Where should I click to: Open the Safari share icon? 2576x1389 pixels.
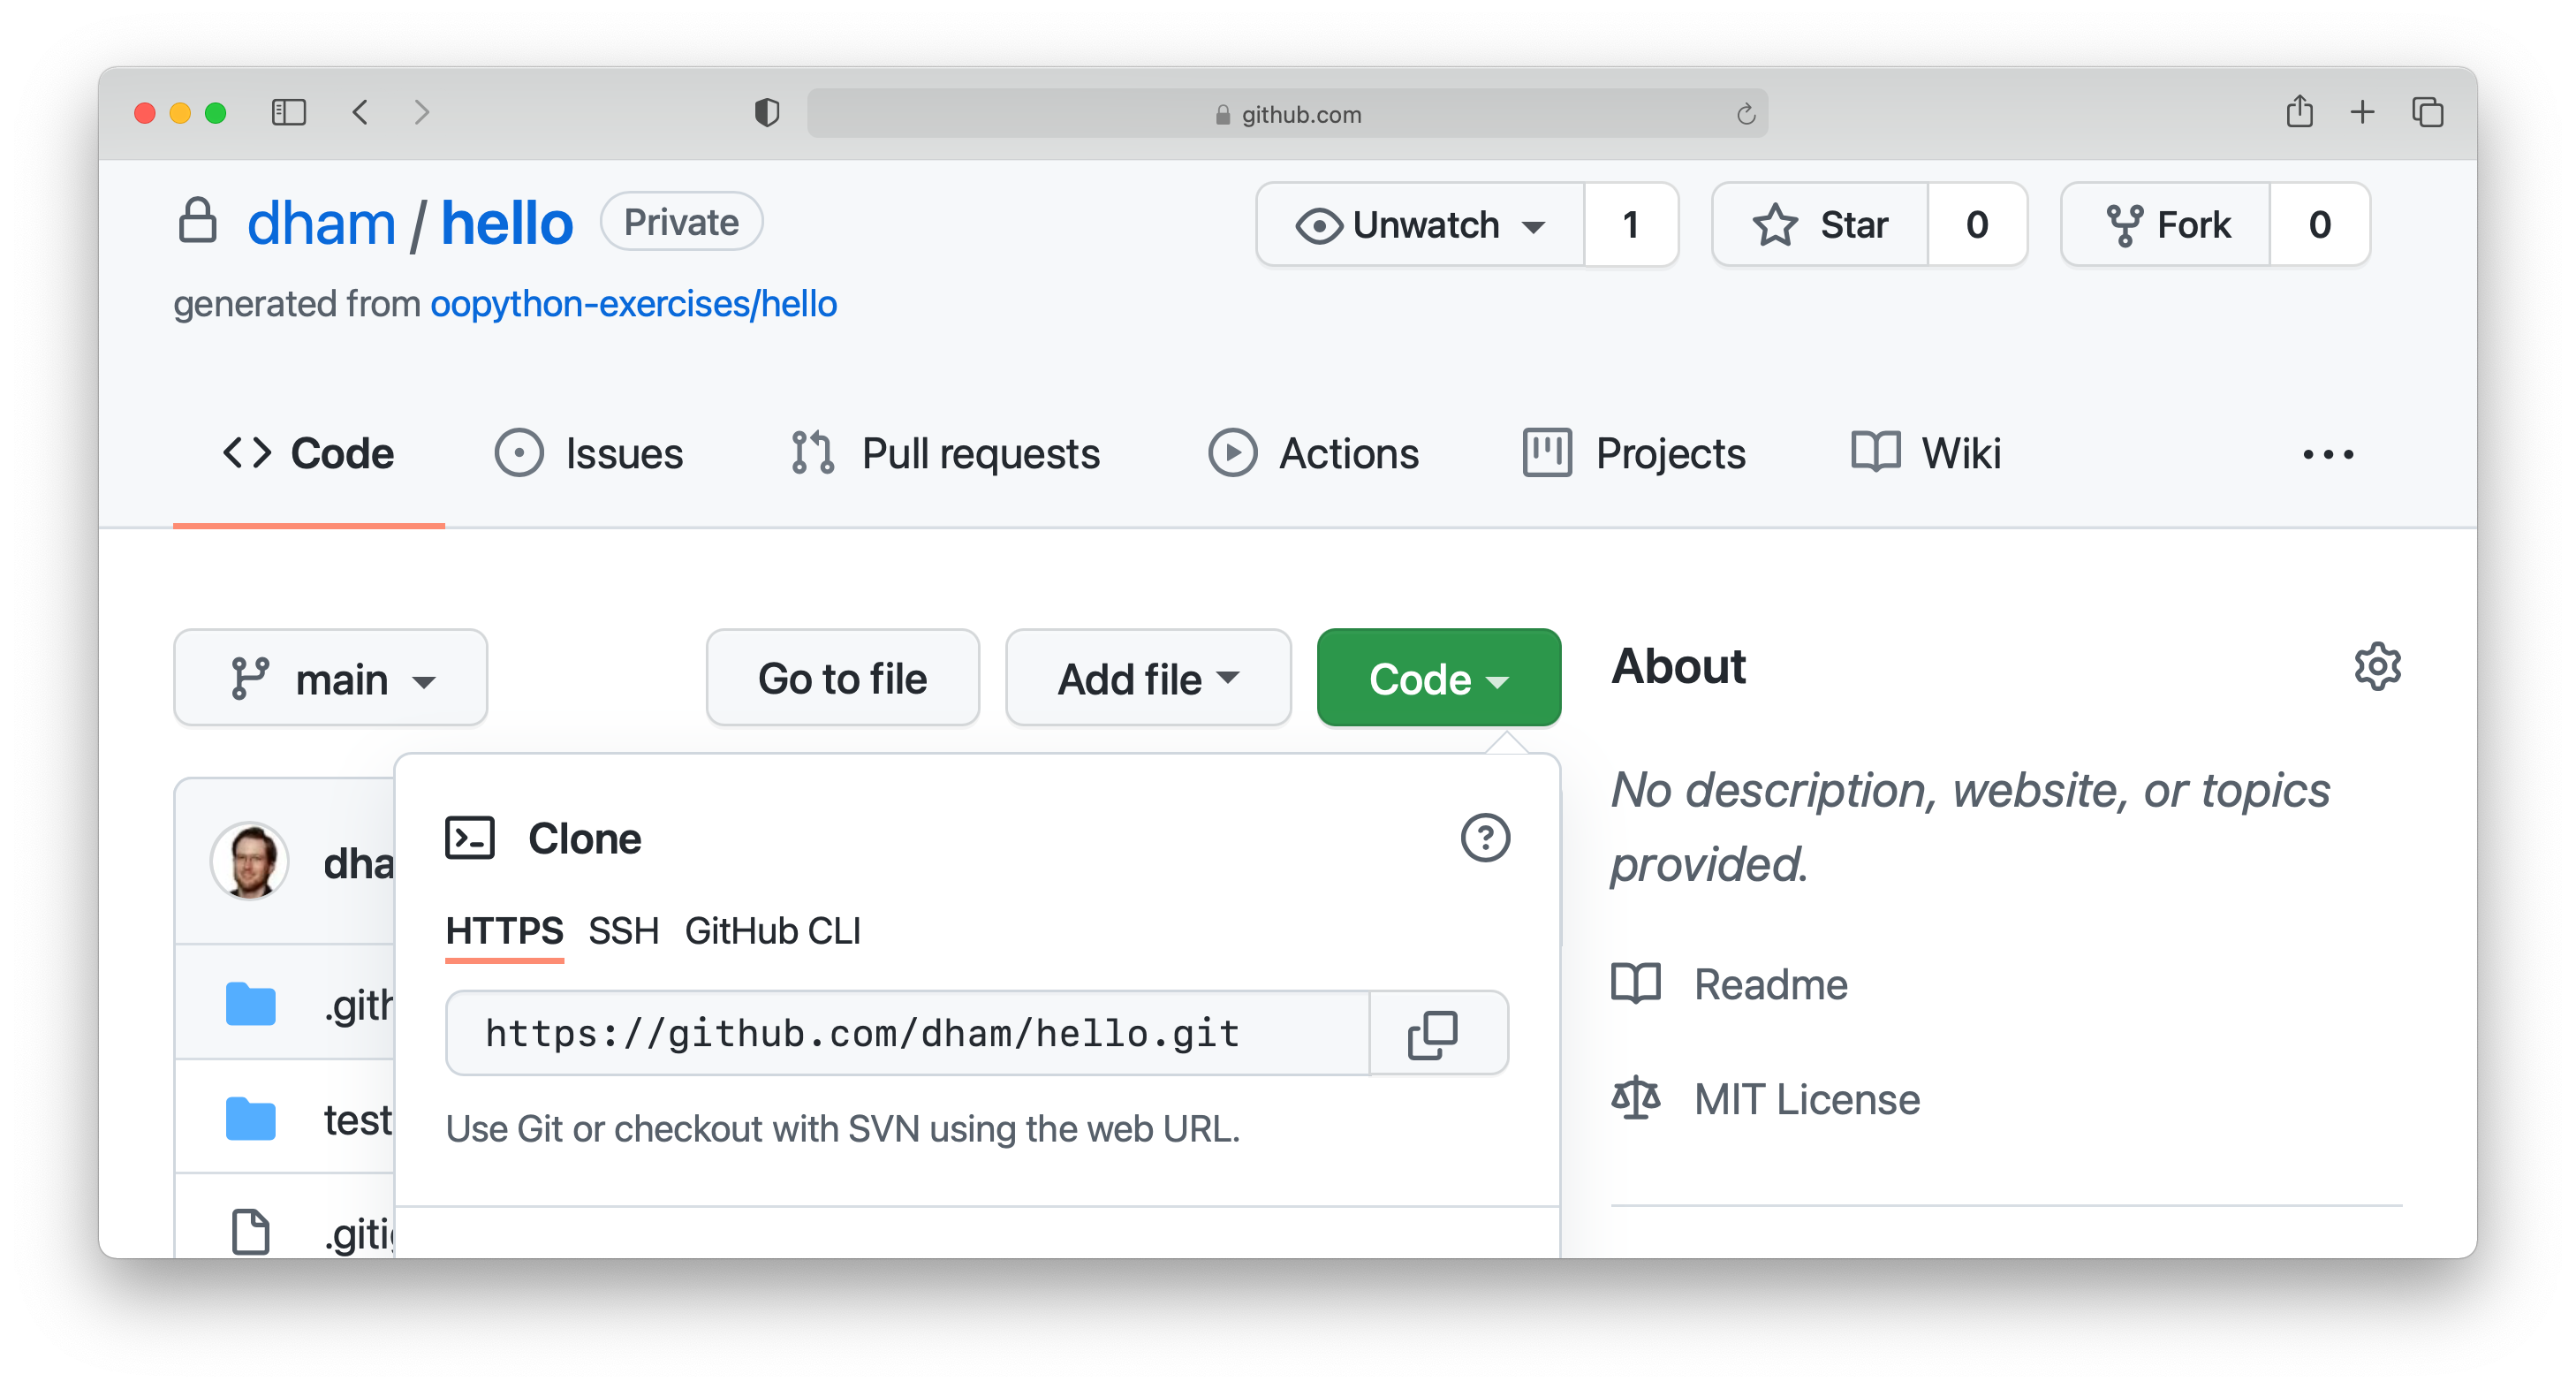pyautogui.click(x=2299, y=111)
